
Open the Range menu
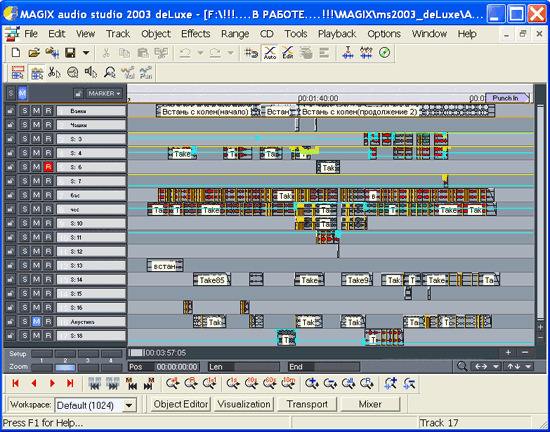tap(235, 34)
